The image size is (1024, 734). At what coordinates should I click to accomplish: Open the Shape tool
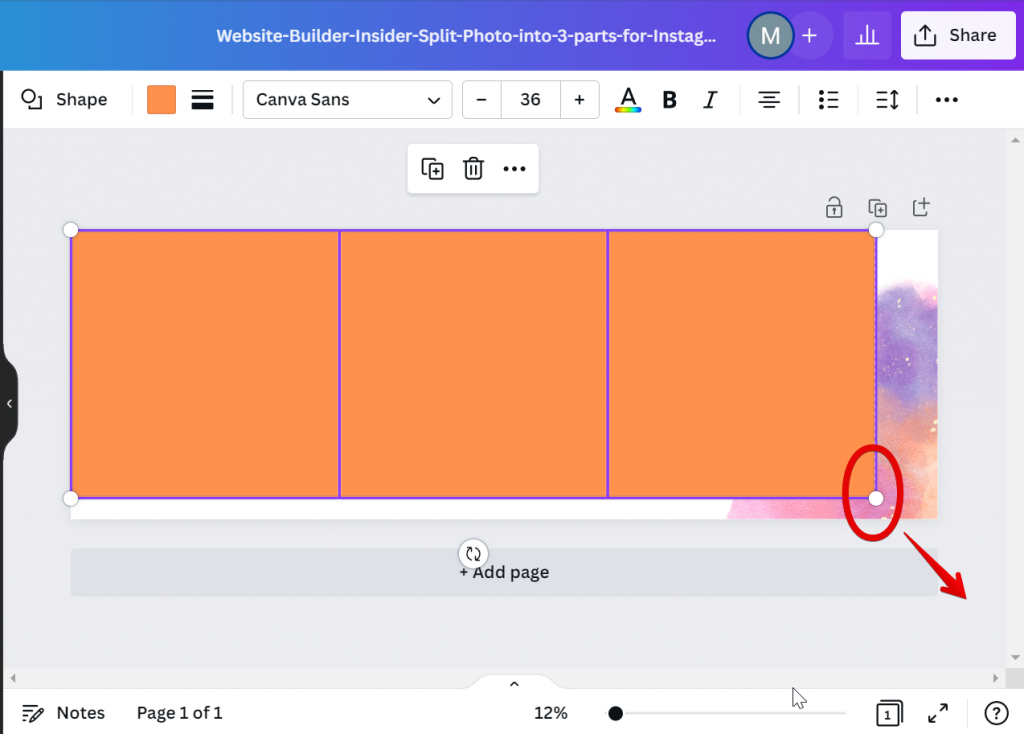[x=65, y=99]
